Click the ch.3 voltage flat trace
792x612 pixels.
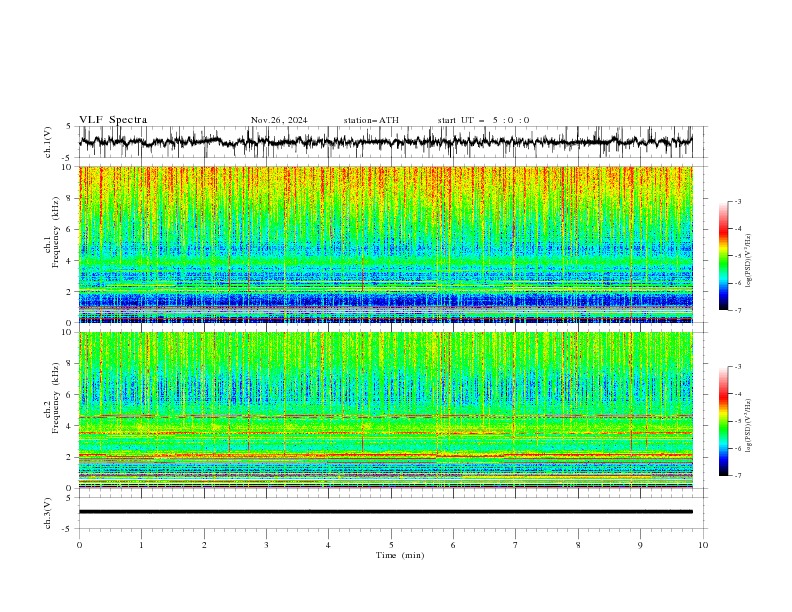[386, 512]
